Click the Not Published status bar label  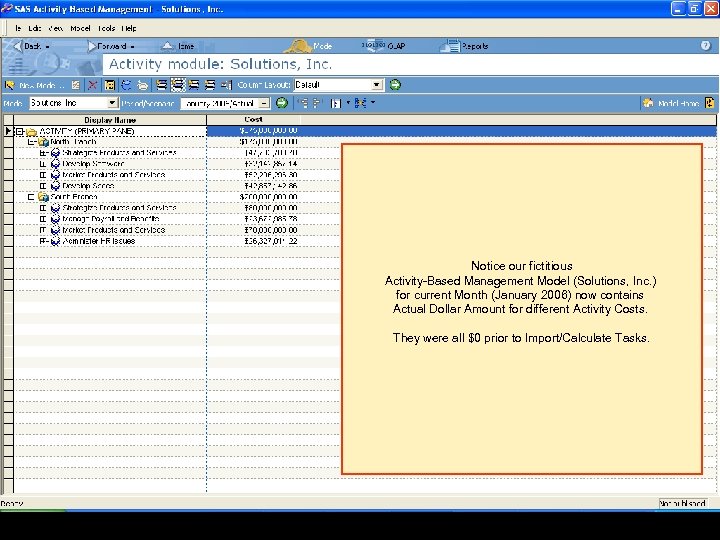click(682, 503)
